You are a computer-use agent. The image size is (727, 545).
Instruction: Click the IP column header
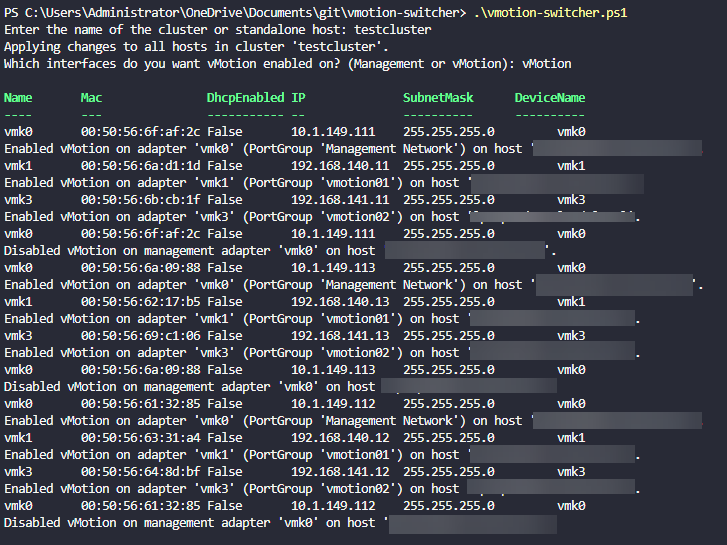click(x=298, y=98)
